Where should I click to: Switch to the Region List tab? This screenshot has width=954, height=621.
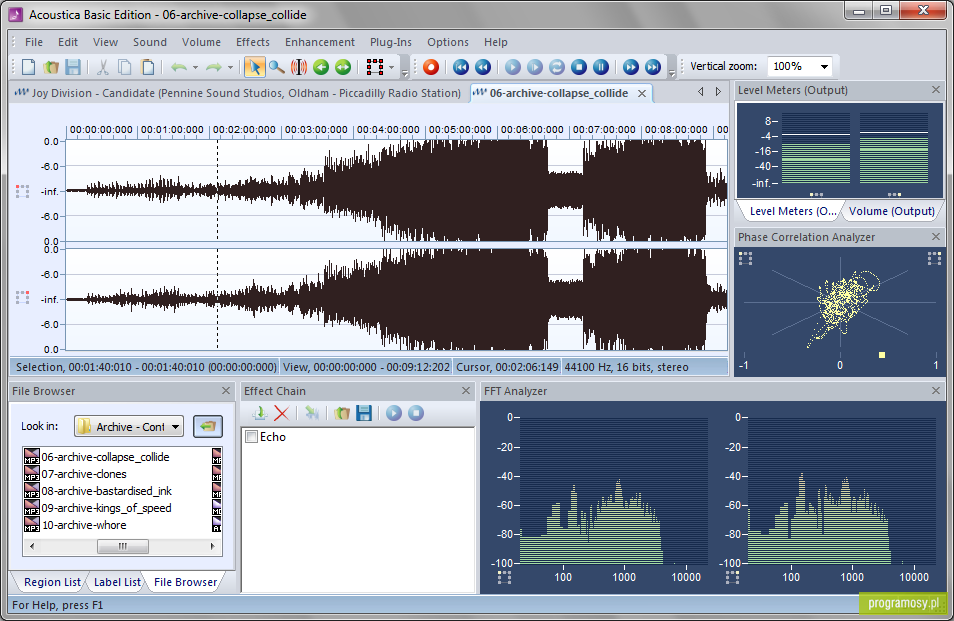52,582
